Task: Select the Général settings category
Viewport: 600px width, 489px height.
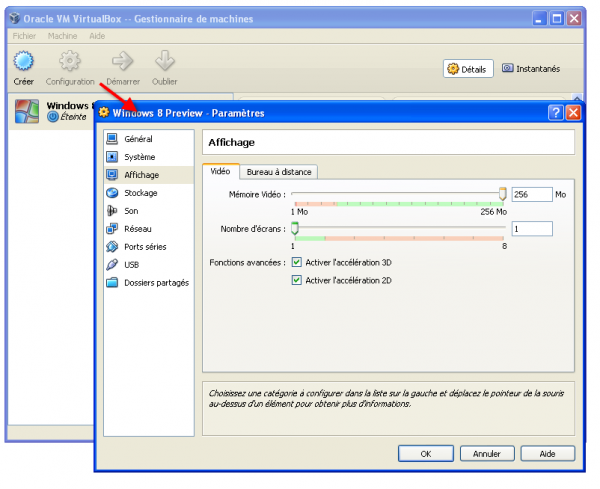Action: (x=138, y=138)
